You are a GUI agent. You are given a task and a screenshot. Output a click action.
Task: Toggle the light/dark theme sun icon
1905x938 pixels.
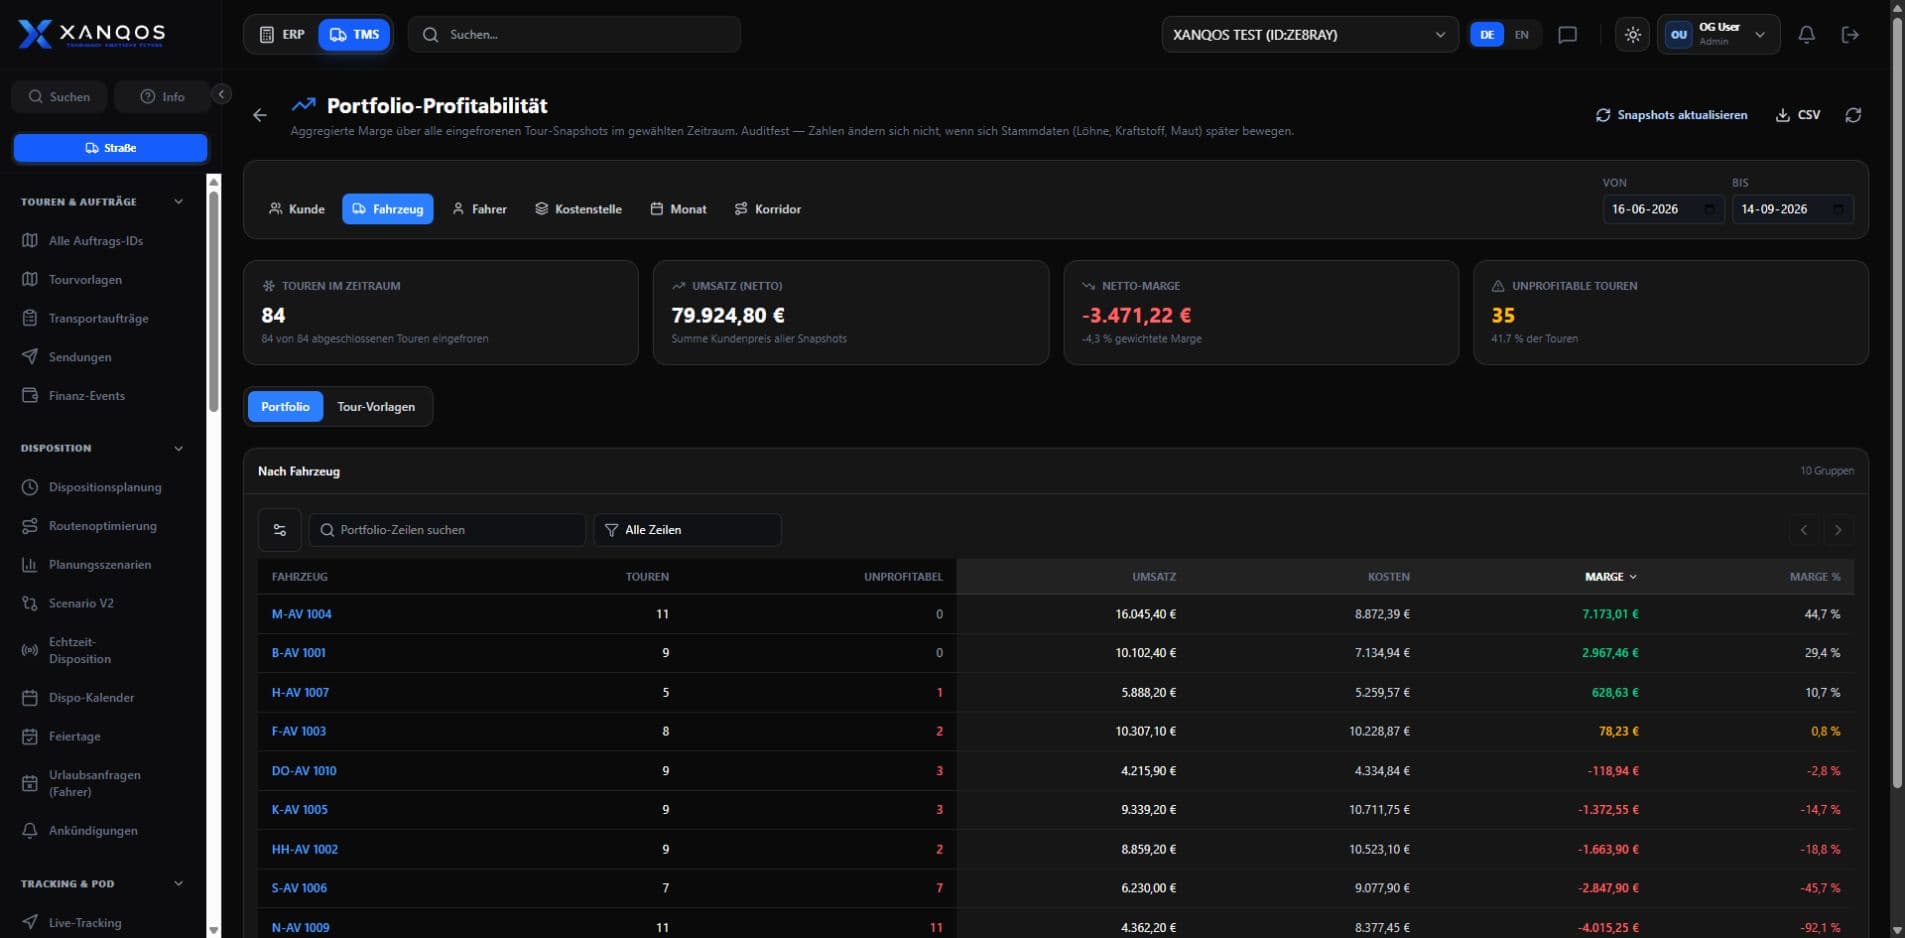click(1632, 34)
